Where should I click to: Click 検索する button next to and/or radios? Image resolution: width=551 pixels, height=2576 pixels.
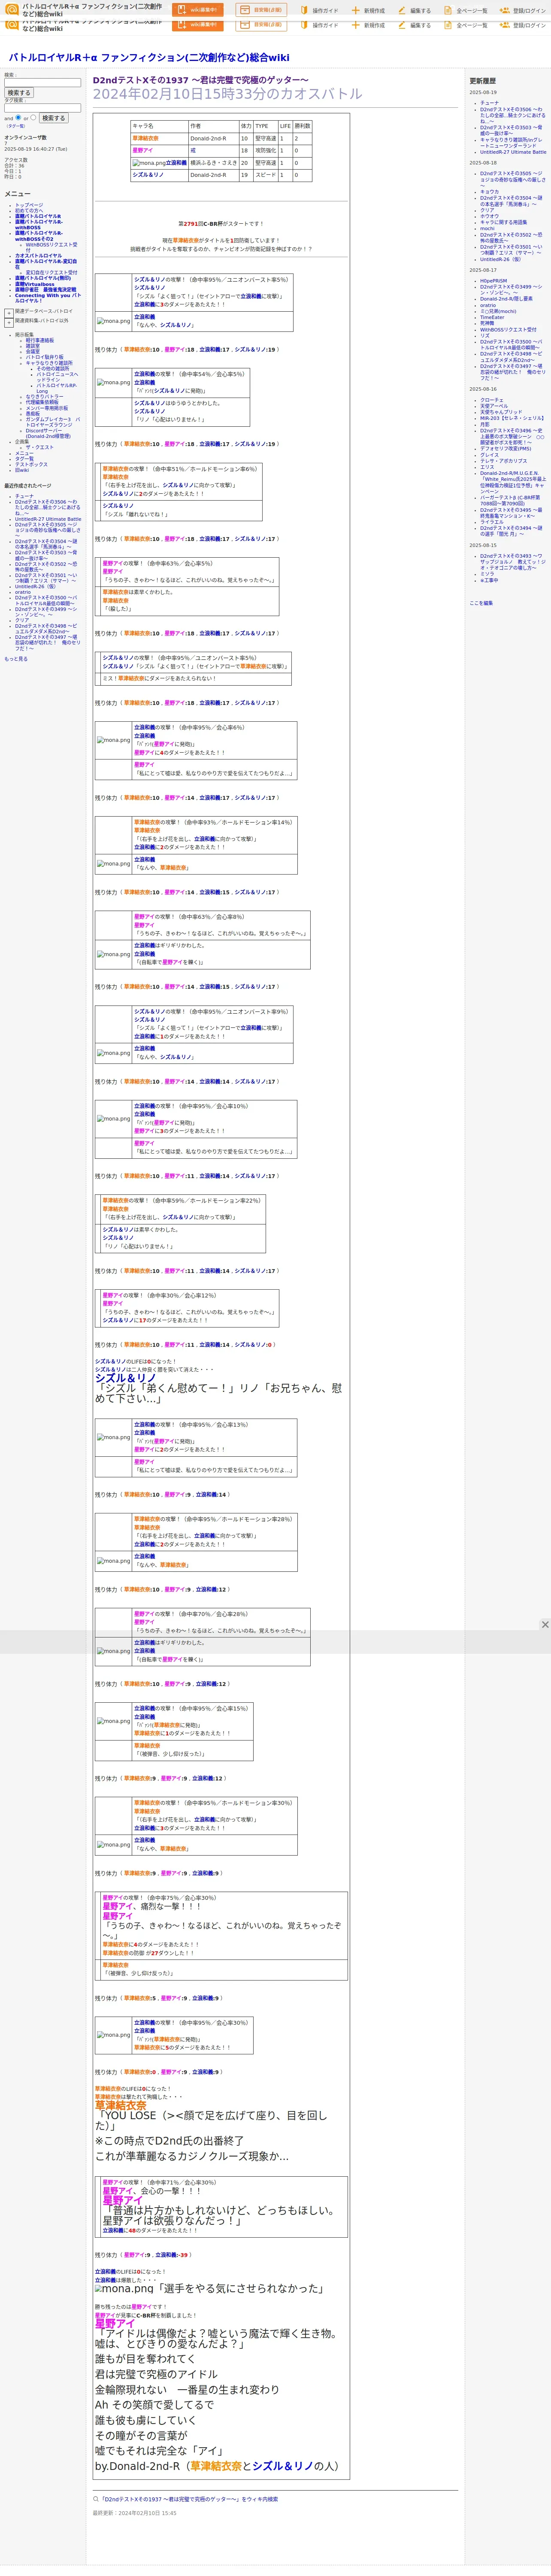(x=53, y=118)
